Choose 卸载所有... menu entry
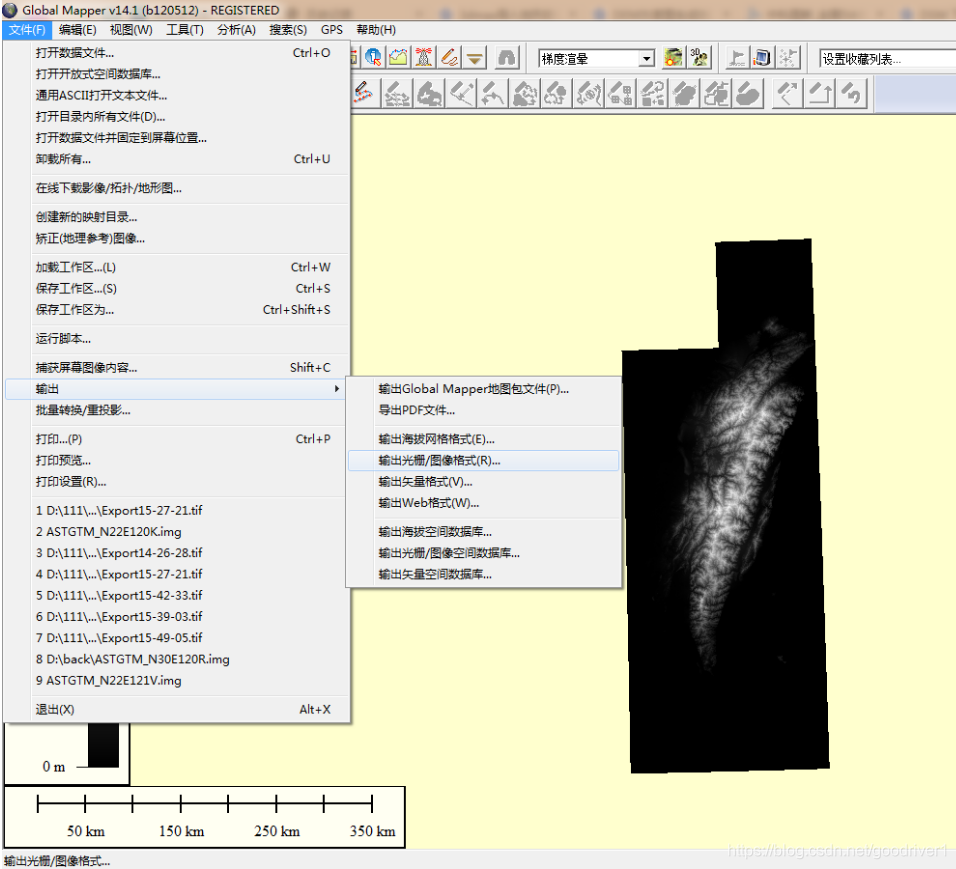The height and width of the screenshot is (869, 956). click(x=177, y=159)
